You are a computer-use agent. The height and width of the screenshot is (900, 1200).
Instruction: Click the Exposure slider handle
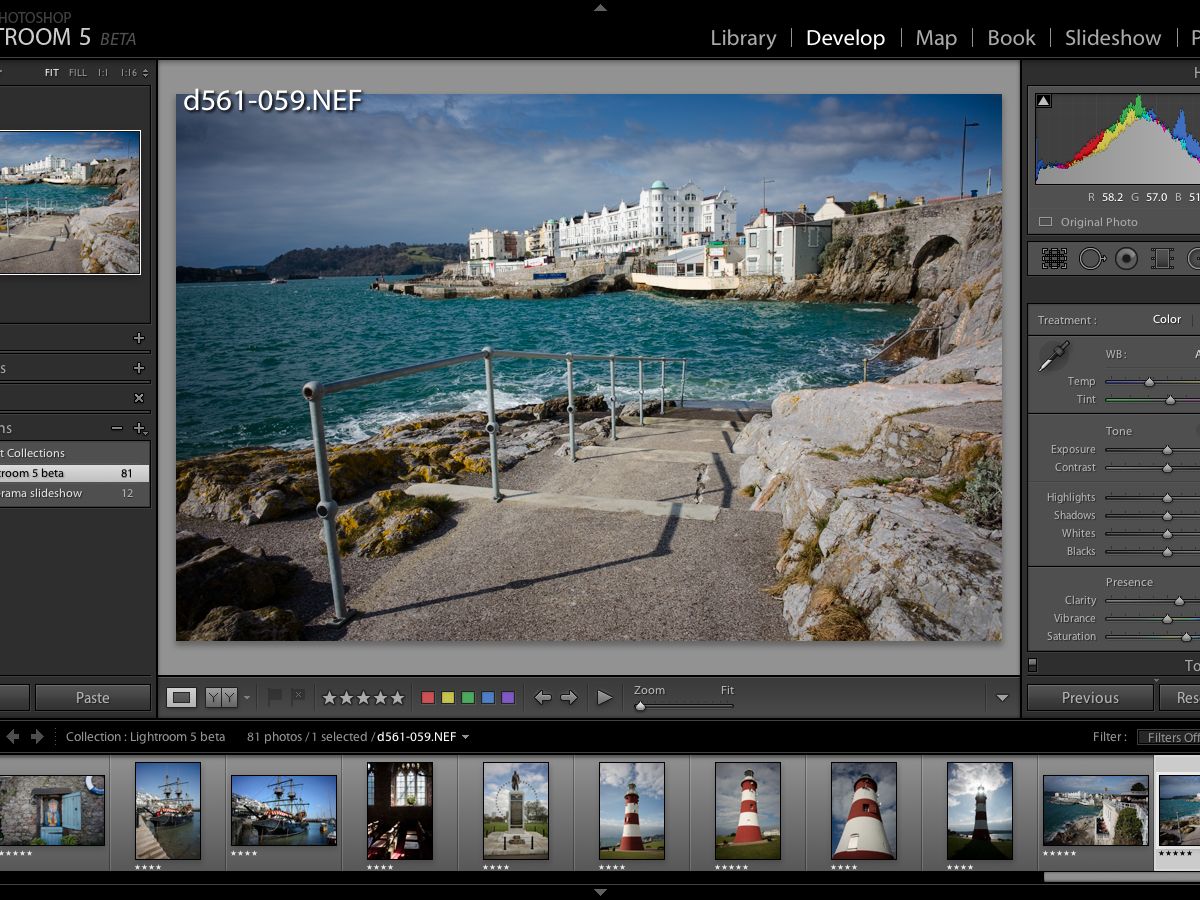1166,450
